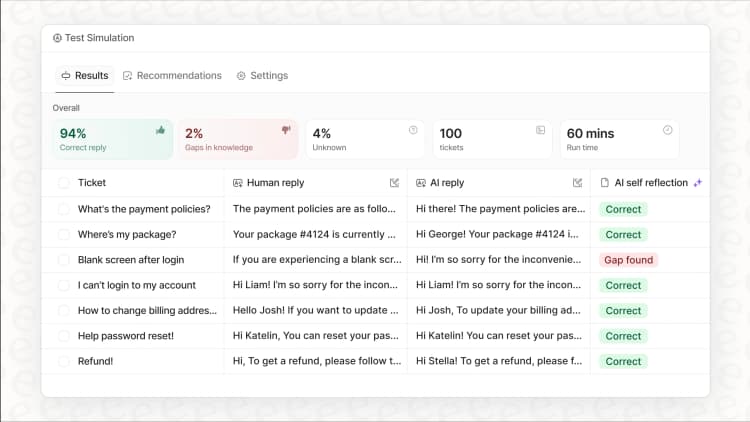The image size is (750, 422).
Task: Toggle the select-all checkbox in Ticket header
Action: coord(64,183)
